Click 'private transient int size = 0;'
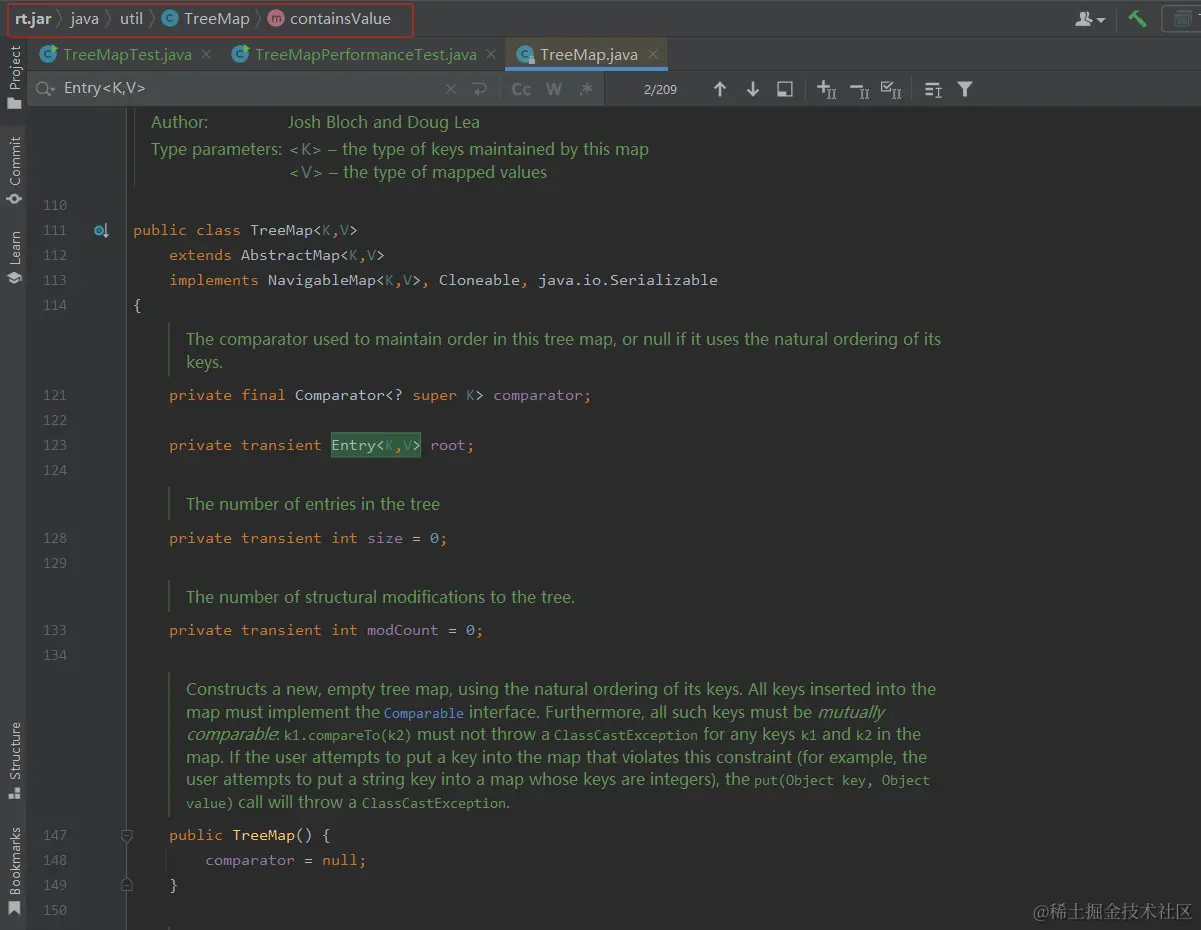 click(x=308, y=538)
